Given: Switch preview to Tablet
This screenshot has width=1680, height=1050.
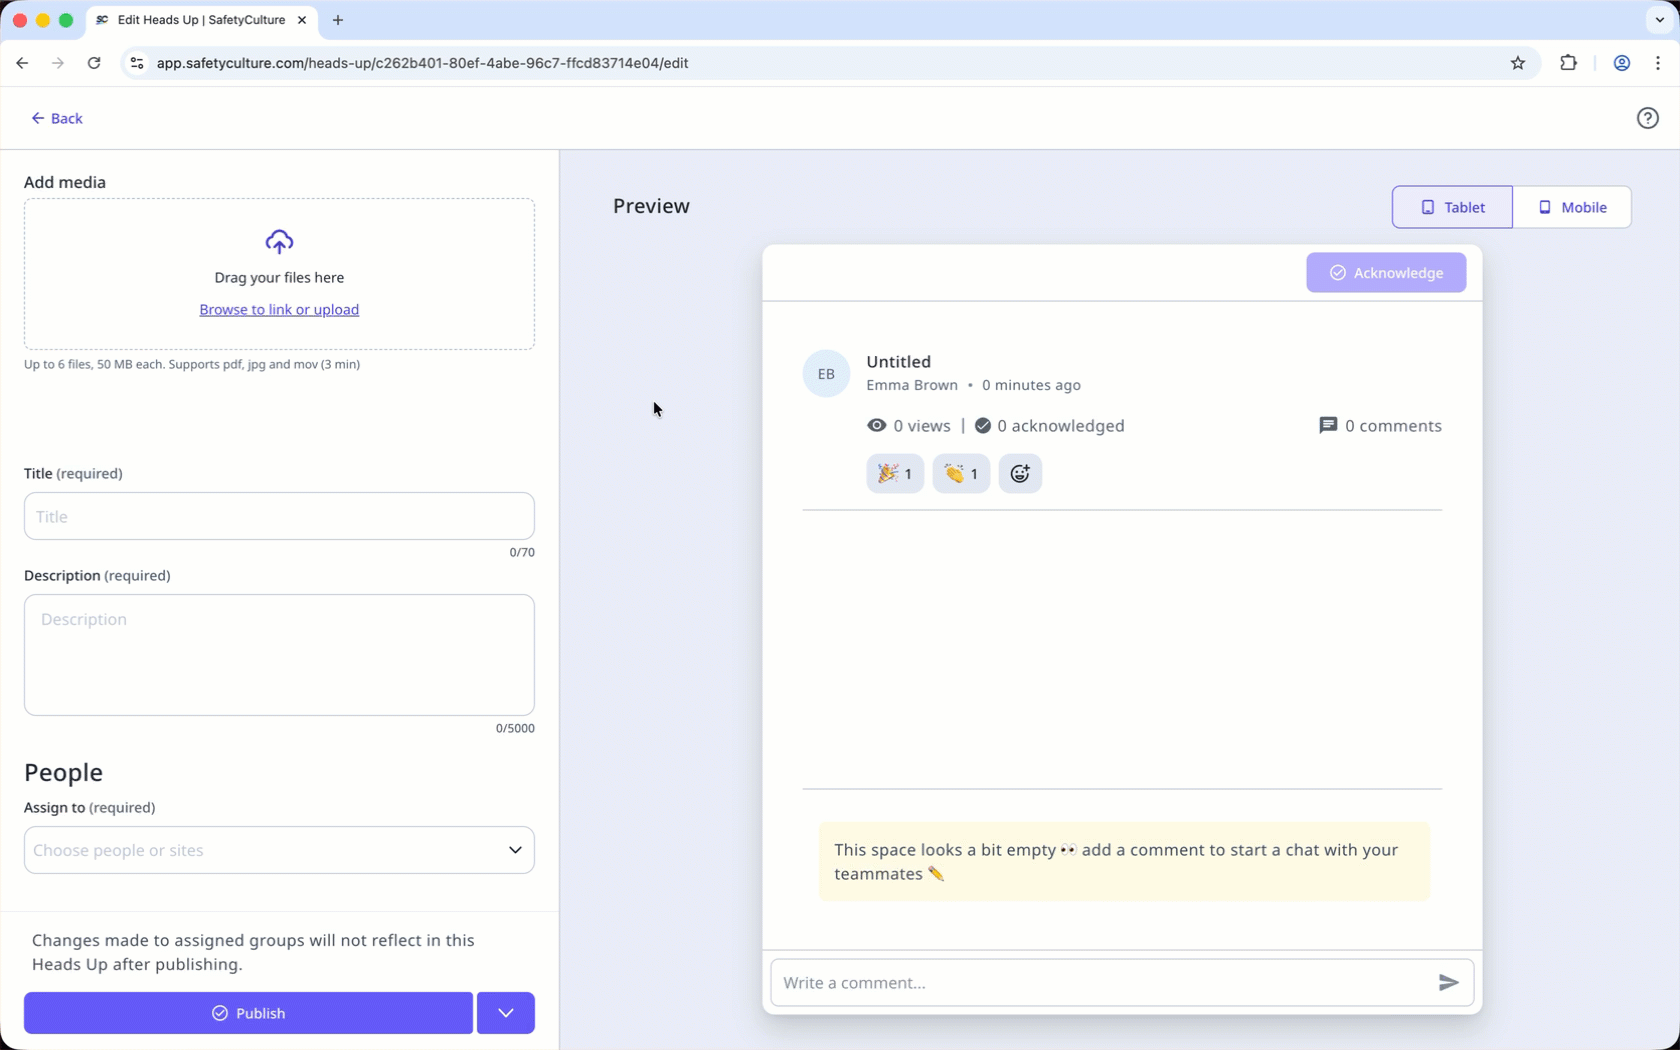Looking at the screenshot, I should pyautogui.click(x=1452, y=207).
